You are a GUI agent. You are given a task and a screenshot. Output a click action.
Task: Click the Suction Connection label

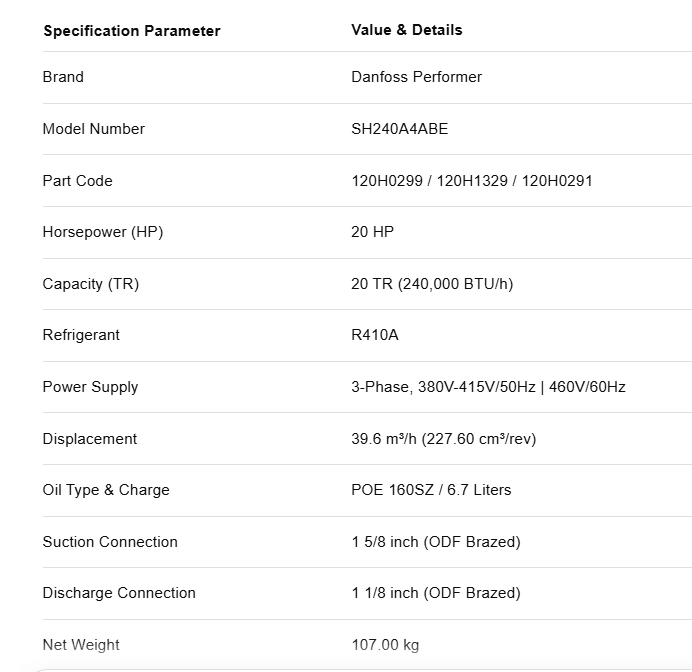click(110, 542)
